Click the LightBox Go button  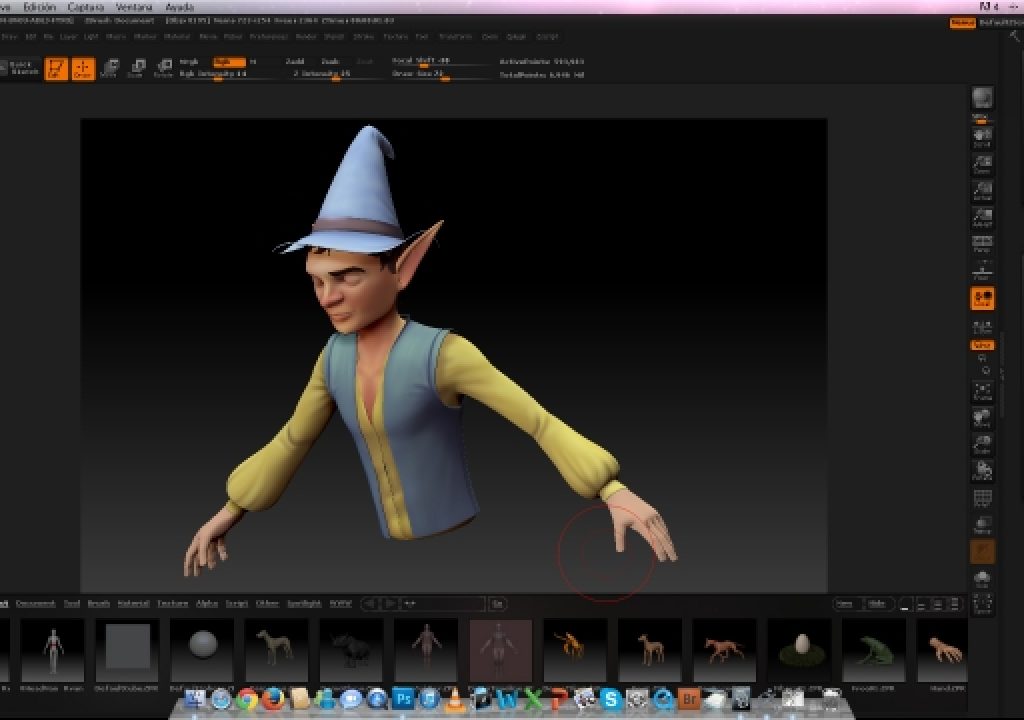coord(498,604)
